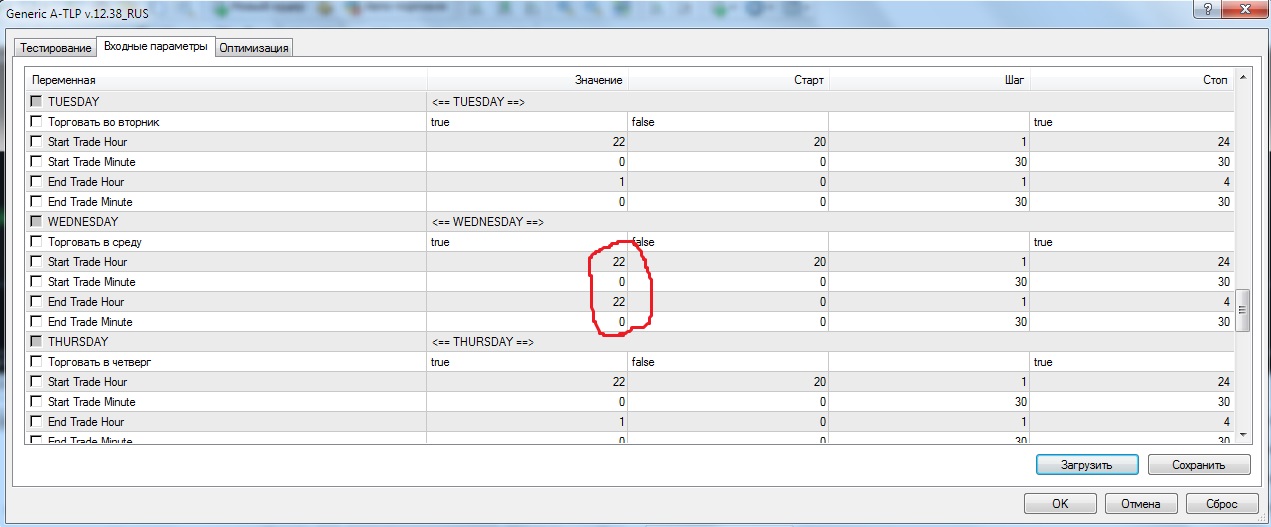Check the Start Trade Hour box under WEDNESDAY

tap(37, 262)
